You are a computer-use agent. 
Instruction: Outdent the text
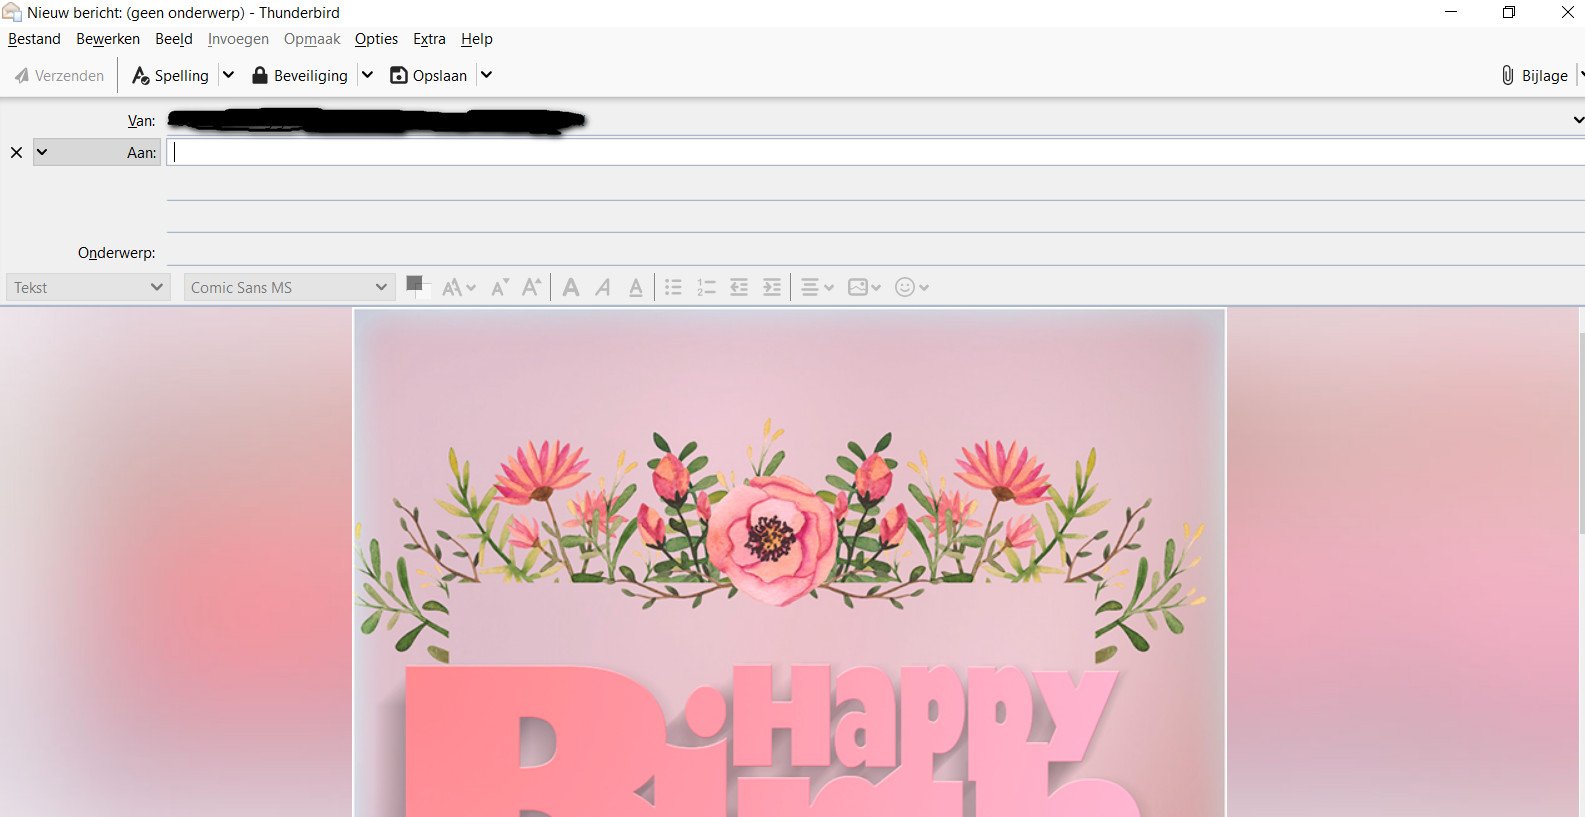tap(739, 288)
